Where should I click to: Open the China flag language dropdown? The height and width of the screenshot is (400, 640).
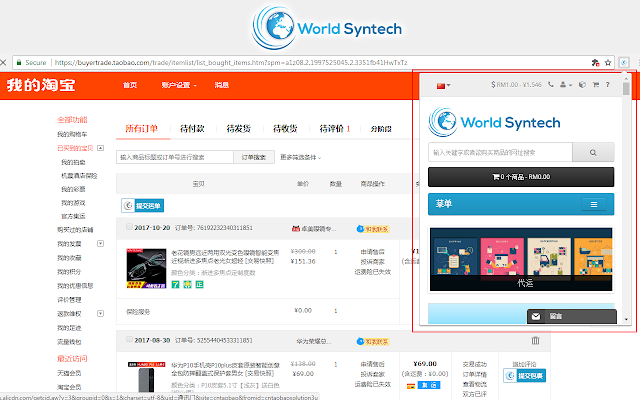[x=443, y=85]
